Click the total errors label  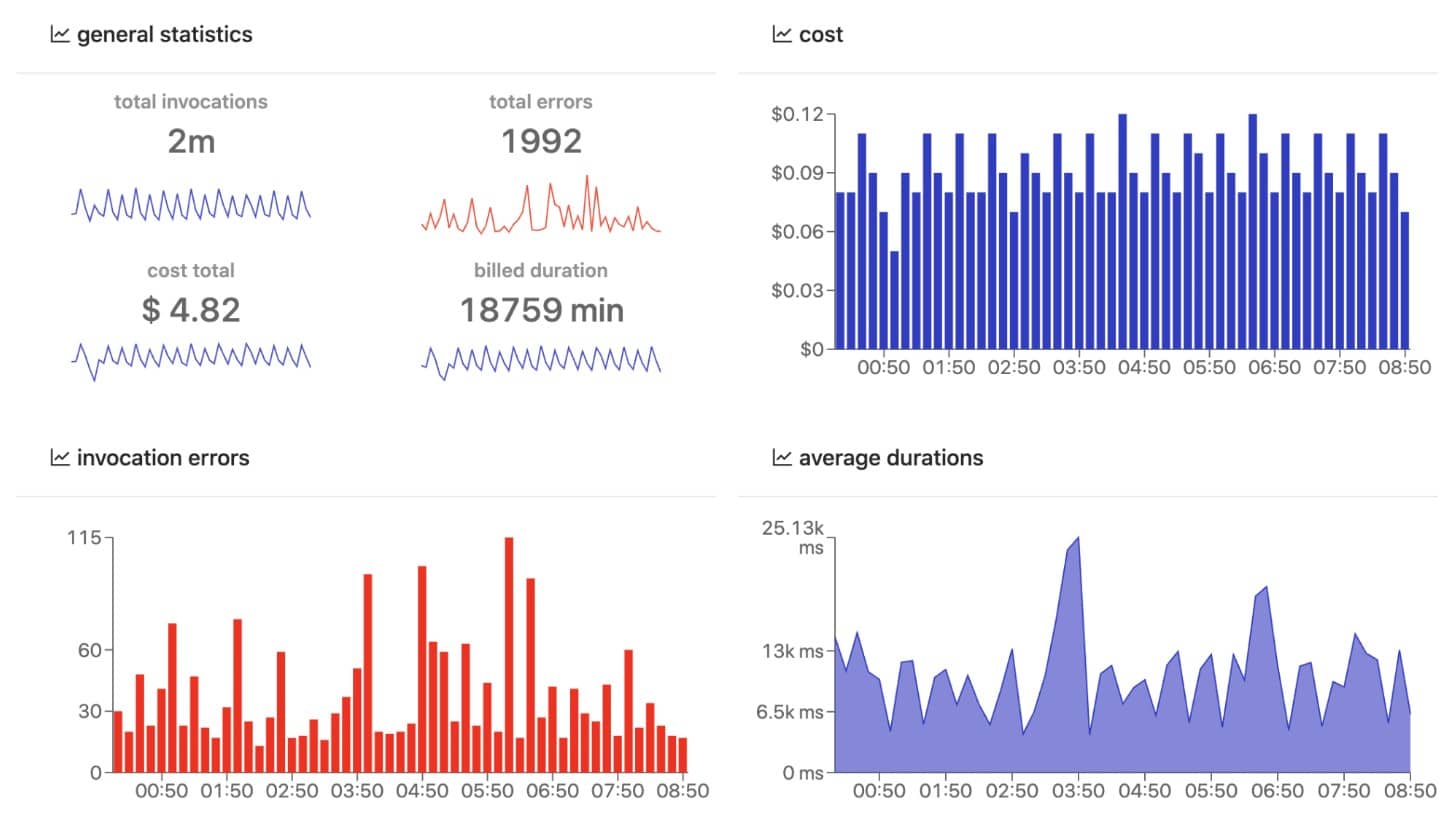coord(541,101)
